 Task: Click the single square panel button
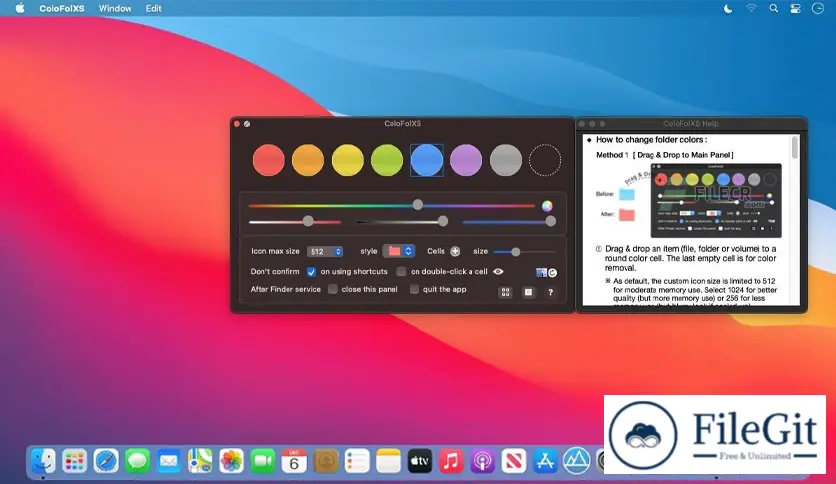click(x=528, y=292)
